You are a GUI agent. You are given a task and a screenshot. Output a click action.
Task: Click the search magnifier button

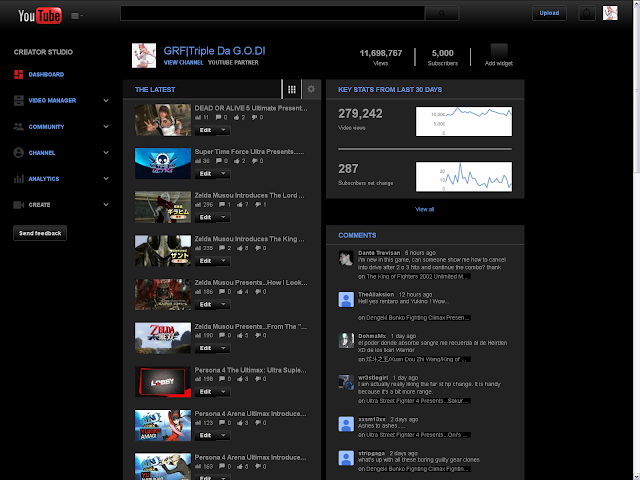(x=442, y=13)
